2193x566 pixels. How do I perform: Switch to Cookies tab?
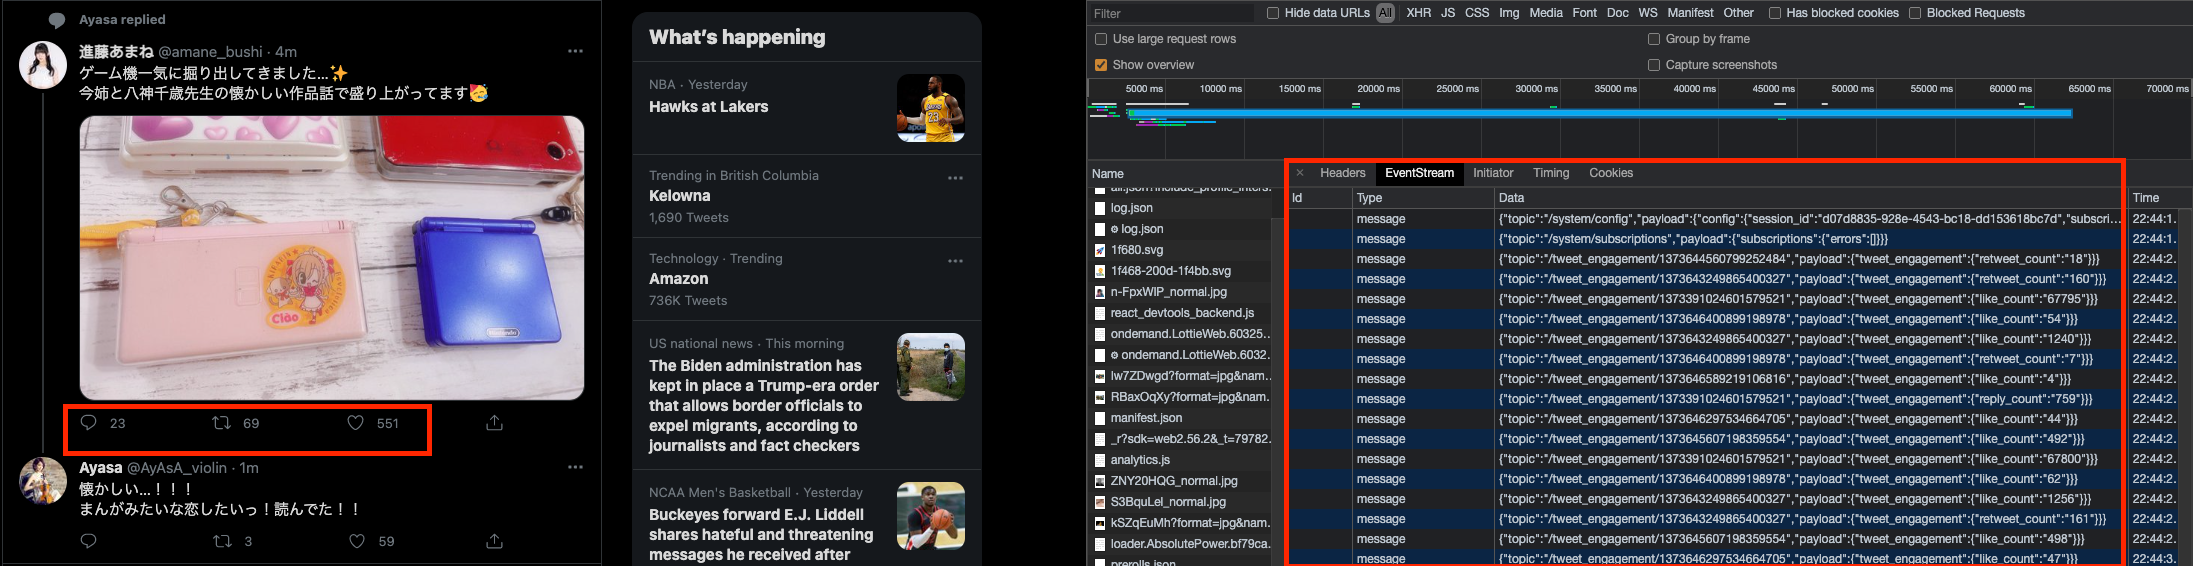pyautogui.click(x=1611, y=173)
